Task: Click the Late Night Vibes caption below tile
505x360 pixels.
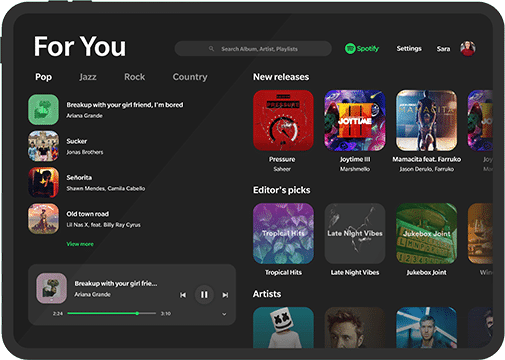Action: point(355,273)
